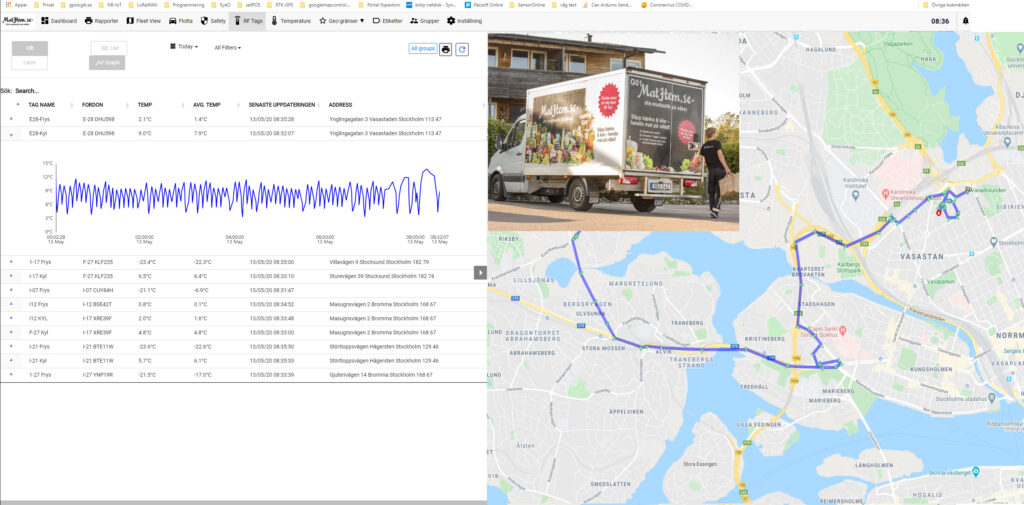1024x505 pixels.
Task: Open the Övriga bokmärken folder
Action: point(947,4)
